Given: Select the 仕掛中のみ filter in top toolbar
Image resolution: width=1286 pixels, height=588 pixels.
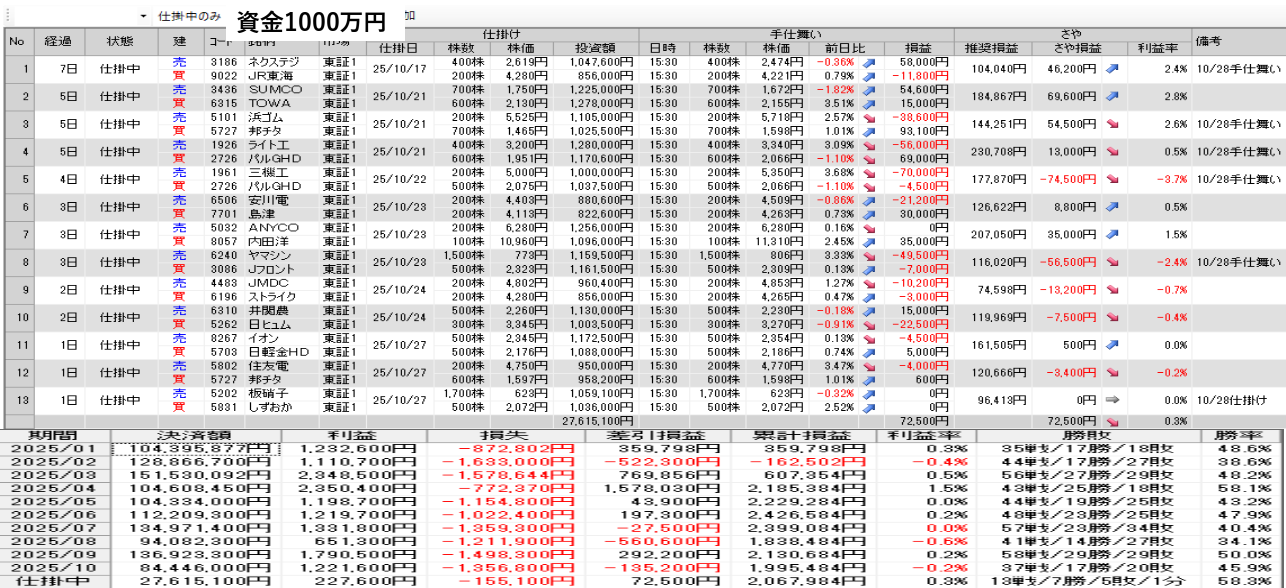Looking at the screenshot, I should pyautogui.click(x=190, y=17).
